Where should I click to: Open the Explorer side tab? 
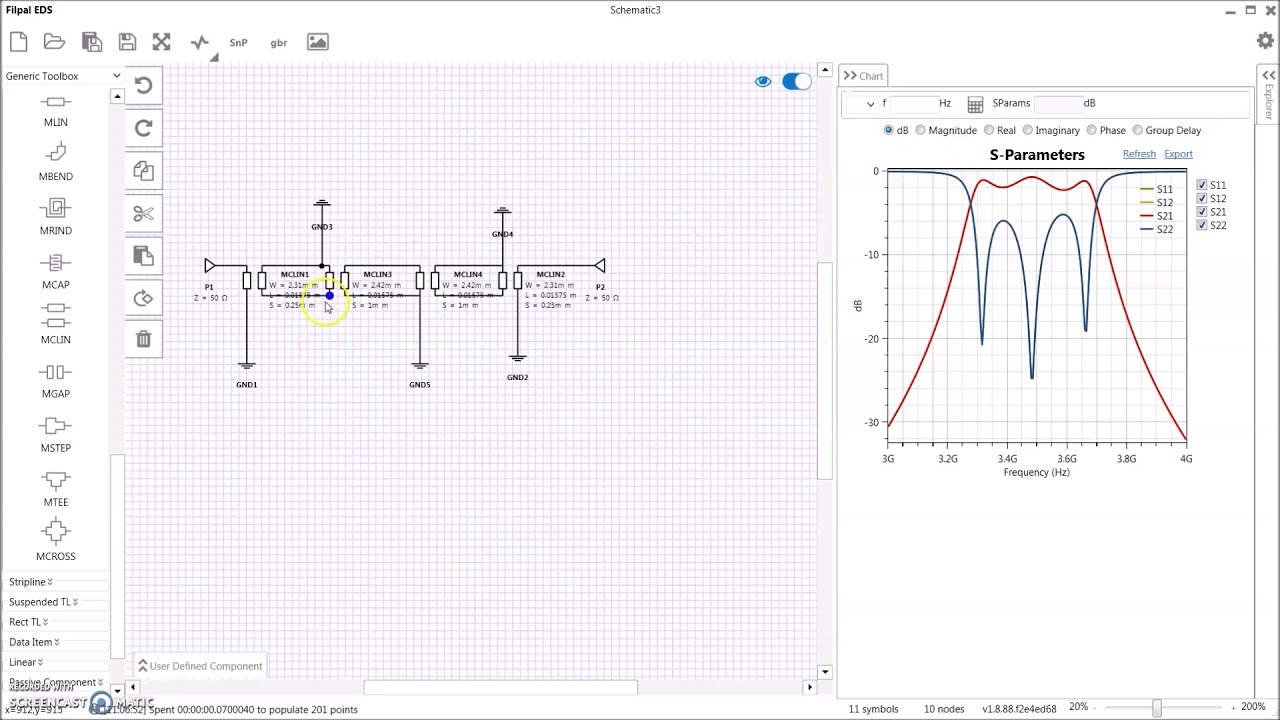1268,95
